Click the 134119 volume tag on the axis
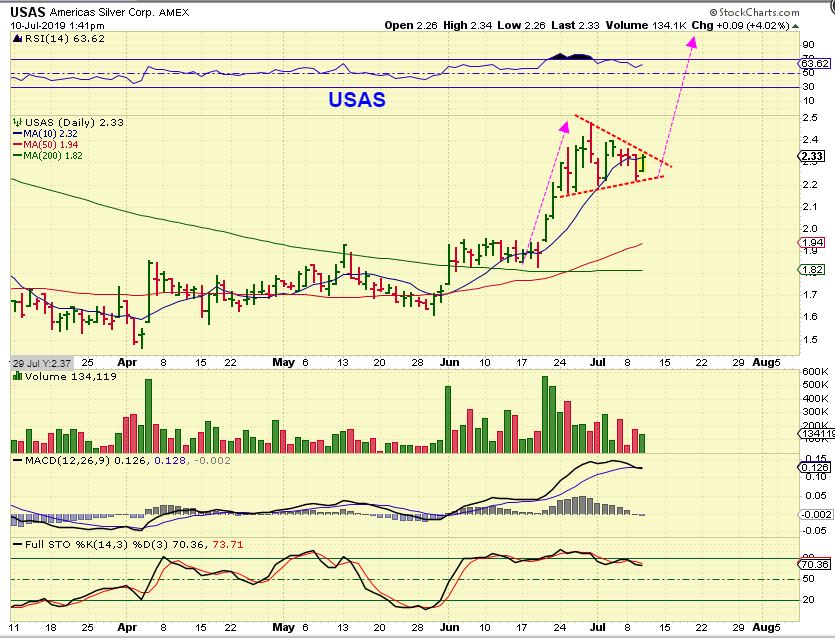 815,434
